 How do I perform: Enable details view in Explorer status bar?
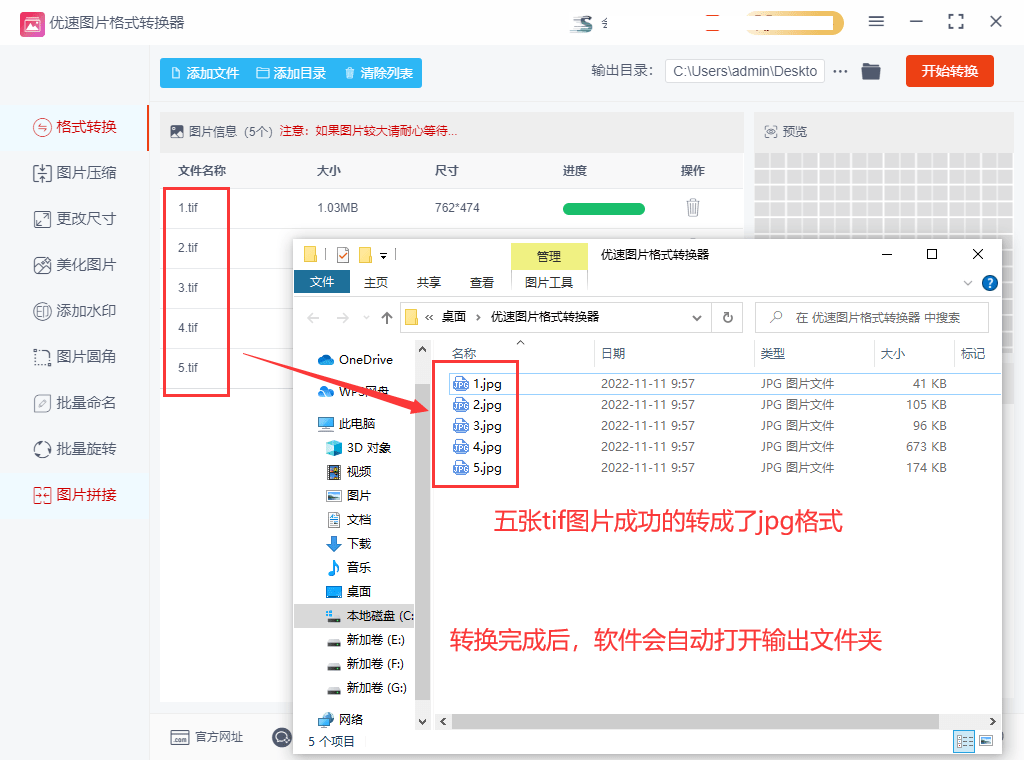[x=965, y=741]
